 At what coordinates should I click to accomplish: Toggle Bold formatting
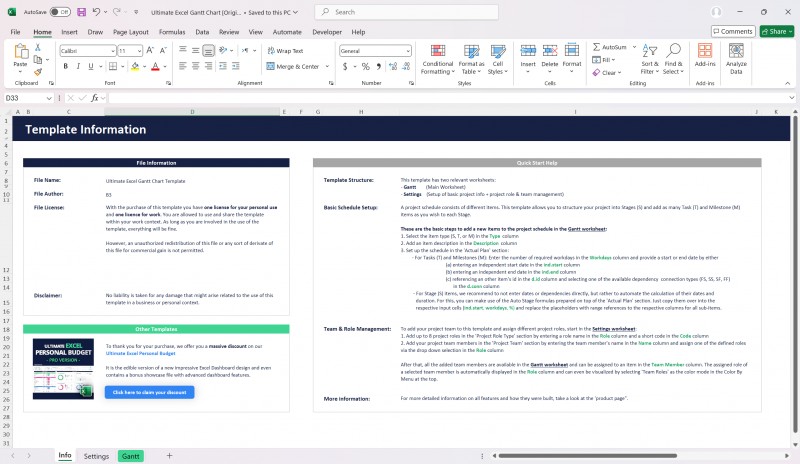65,66
